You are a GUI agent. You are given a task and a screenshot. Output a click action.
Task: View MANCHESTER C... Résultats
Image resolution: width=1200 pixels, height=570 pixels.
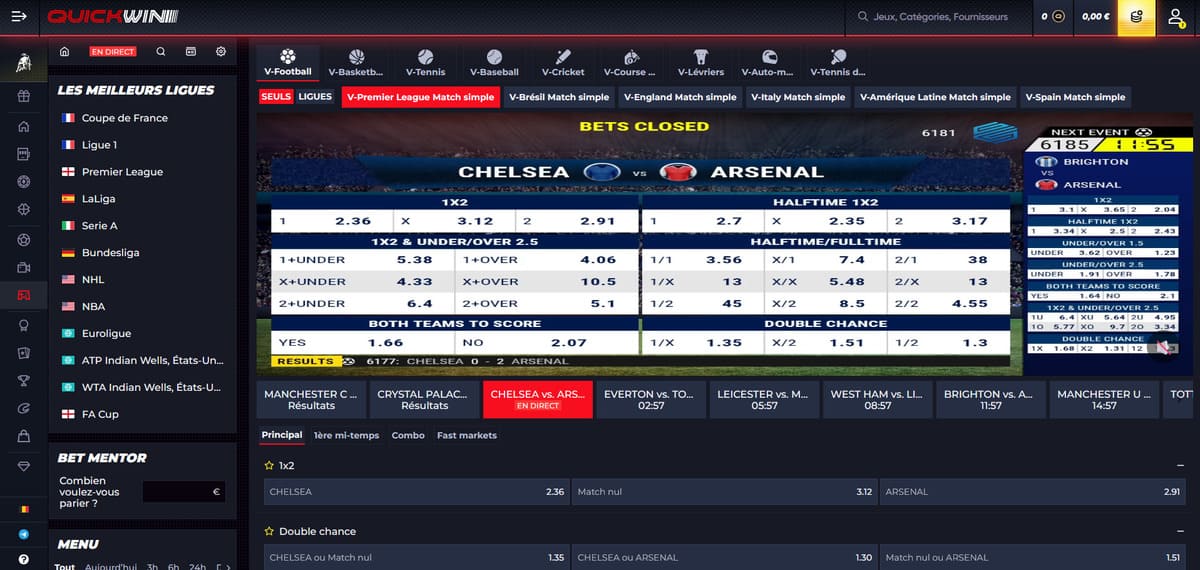(311, 399)
